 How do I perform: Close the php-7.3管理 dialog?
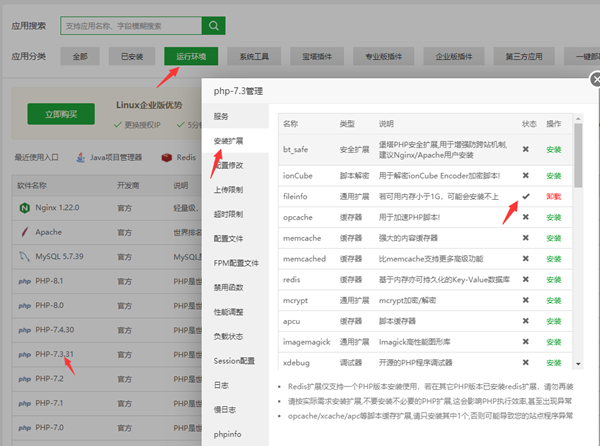[x=595, y=80]
